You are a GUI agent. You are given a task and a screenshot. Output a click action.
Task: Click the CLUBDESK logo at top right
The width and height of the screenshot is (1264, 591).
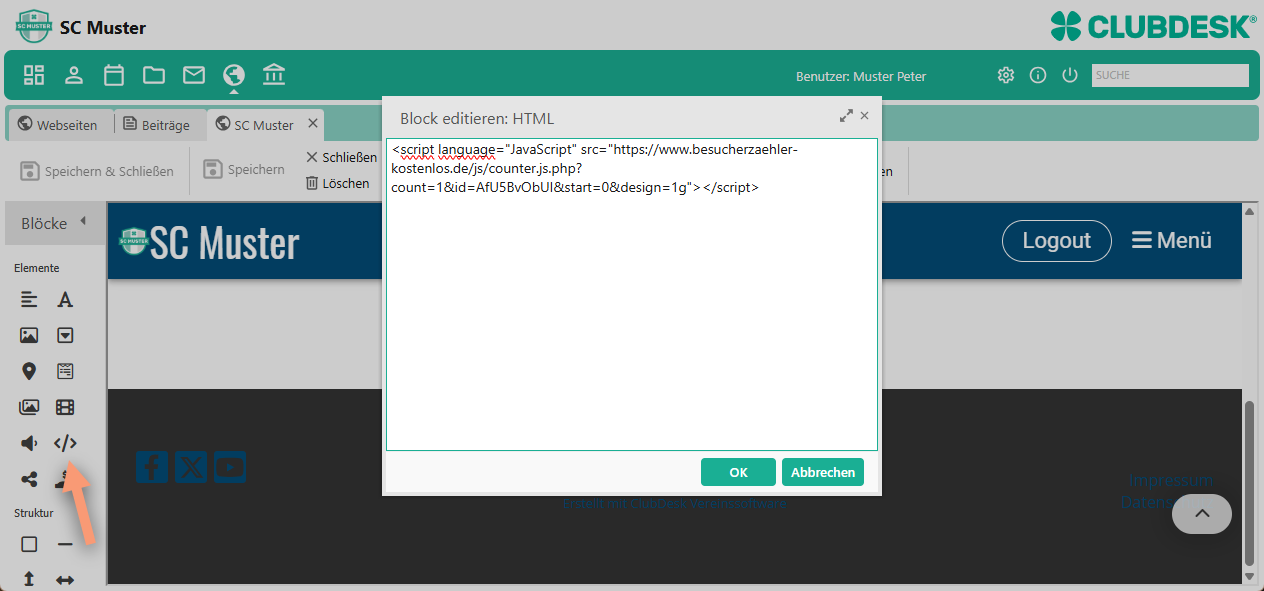coord(1153,26)
